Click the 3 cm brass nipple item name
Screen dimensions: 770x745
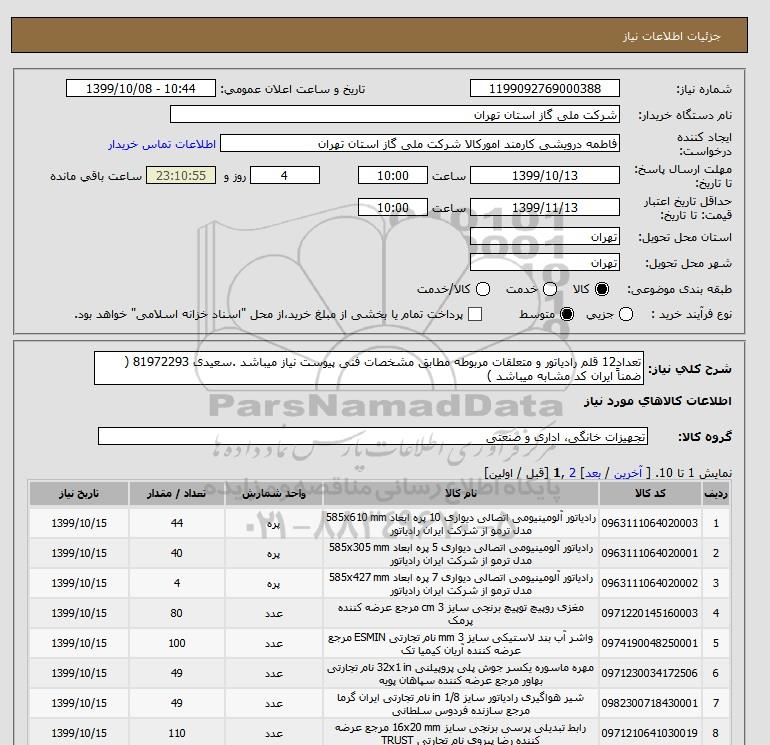[461, 613]
